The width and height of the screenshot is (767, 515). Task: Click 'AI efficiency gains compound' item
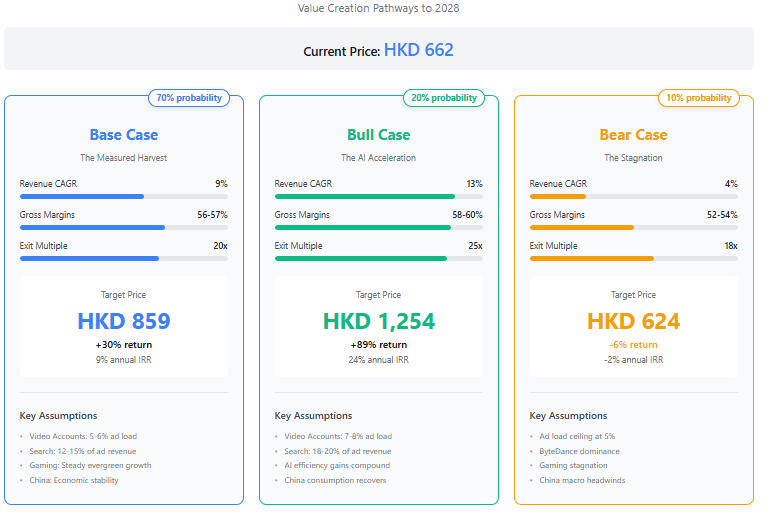(337, 466)
